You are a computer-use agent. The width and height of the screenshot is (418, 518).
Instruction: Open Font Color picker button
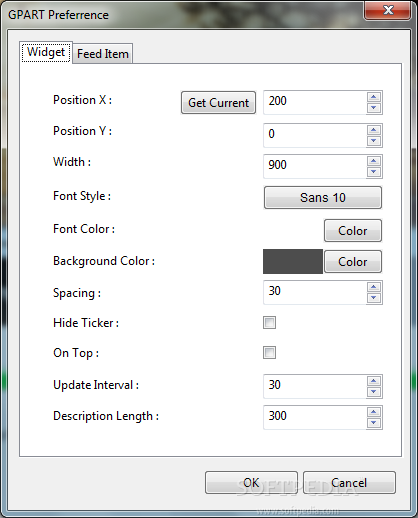click(353, 230)
